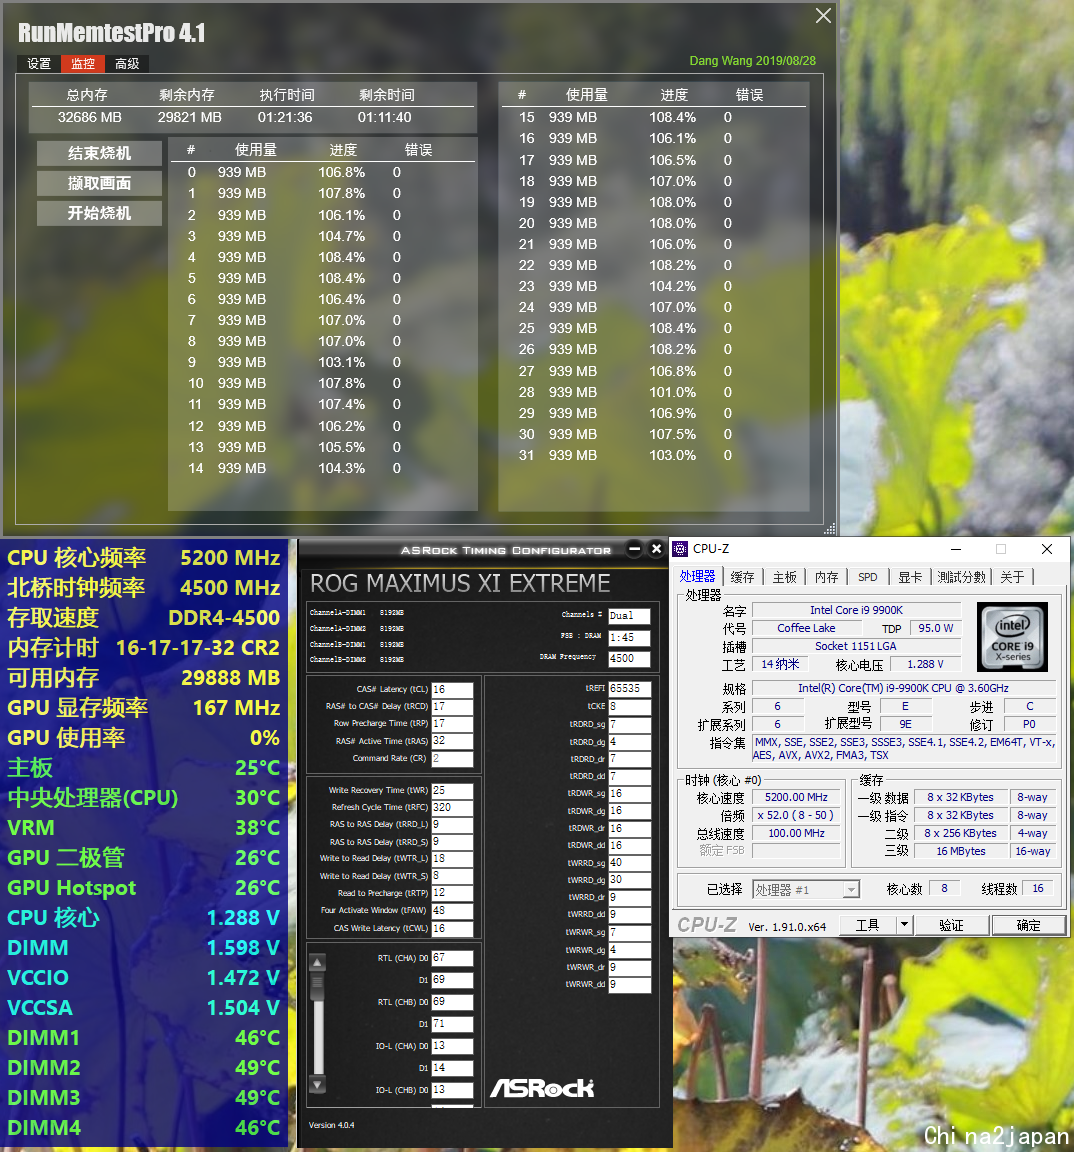
Task: Close the RunMemtestPro window
Action: 823,15
